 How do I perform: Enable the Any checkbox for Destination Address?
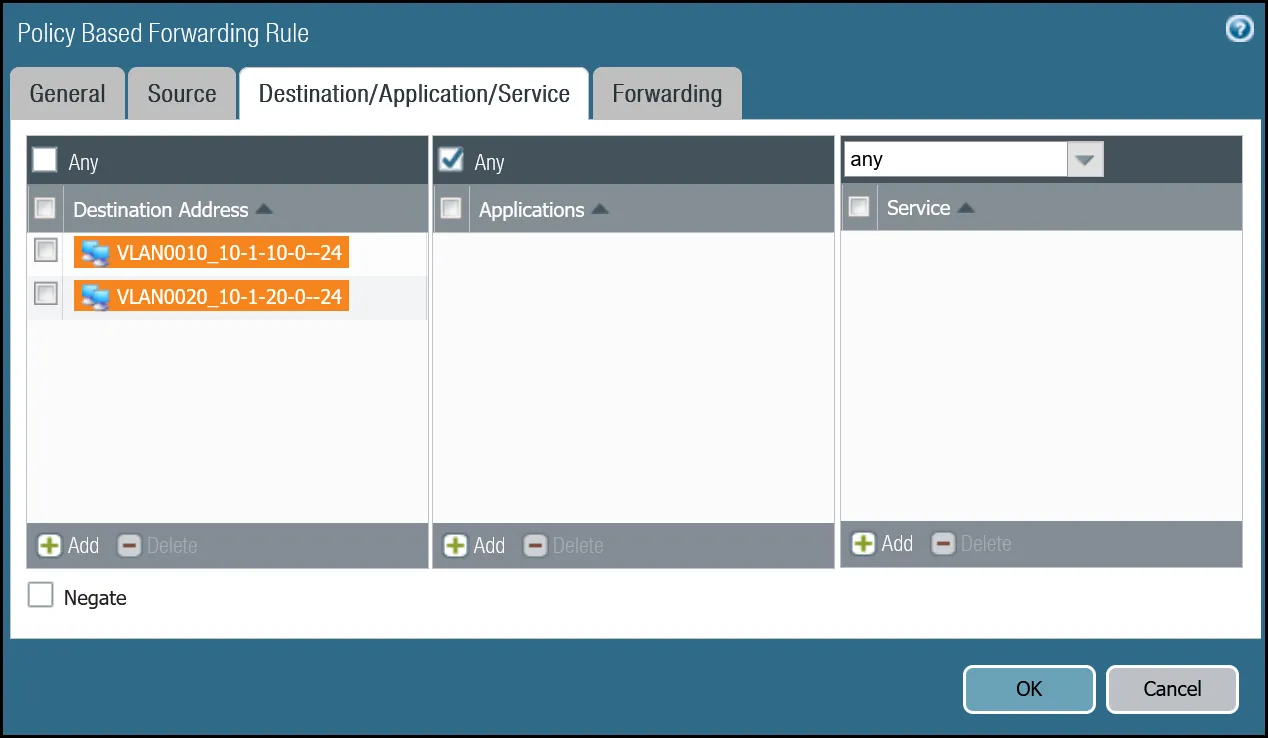(43, 158)
